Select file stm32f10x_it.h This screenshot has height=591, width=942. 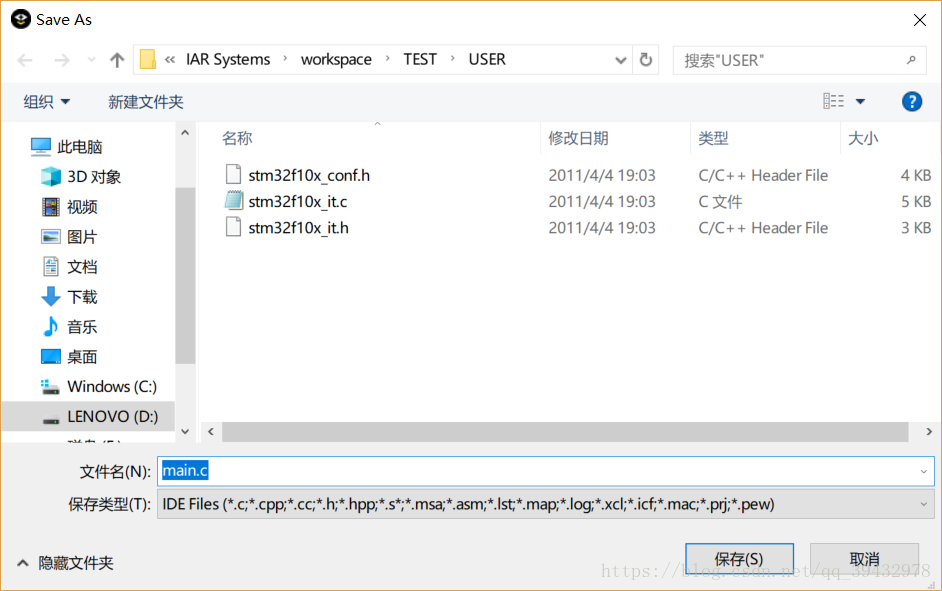(x=298, y=228)
